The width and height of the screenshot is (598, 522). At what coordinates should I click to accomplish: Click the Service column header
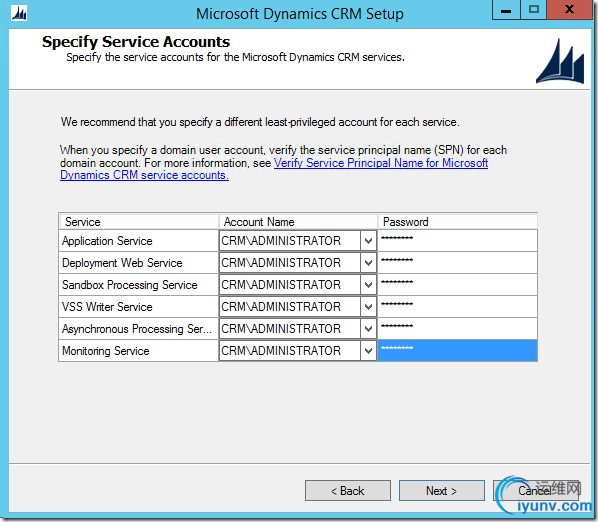[139, 222]
